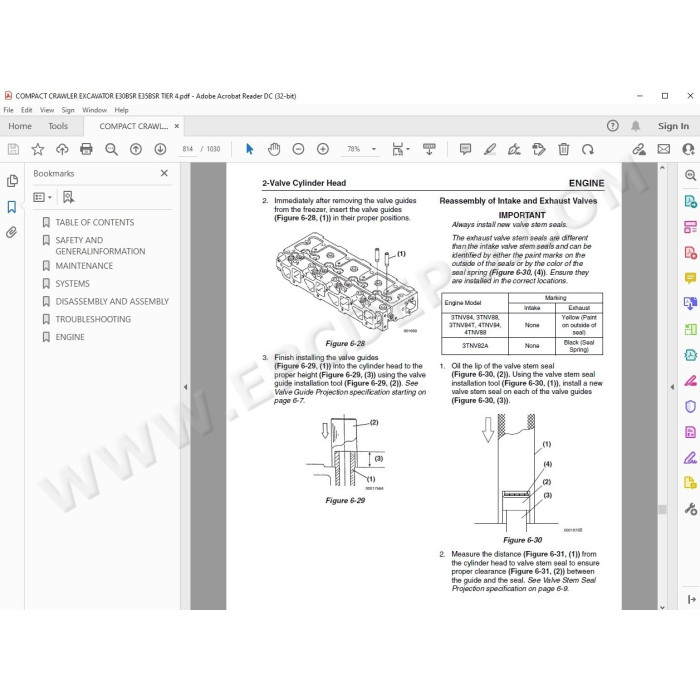The width and height of the screenshot is (700, 700).
Task: Close the Bookmarks panel
Action: [x=164, y=173]
